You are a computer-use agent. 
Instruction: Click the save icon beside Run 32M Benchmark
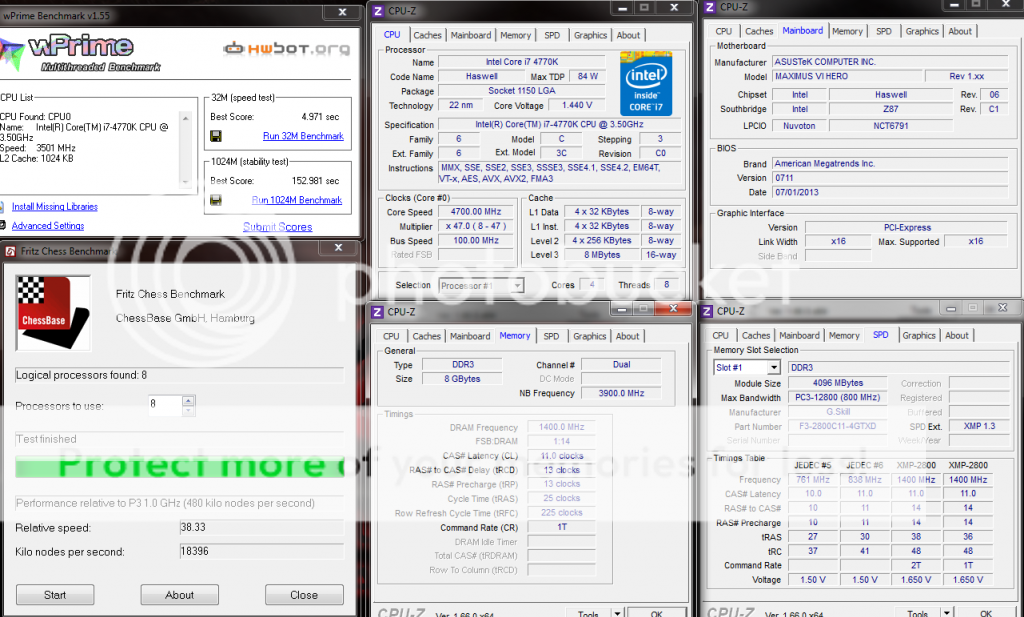(215, 136)
